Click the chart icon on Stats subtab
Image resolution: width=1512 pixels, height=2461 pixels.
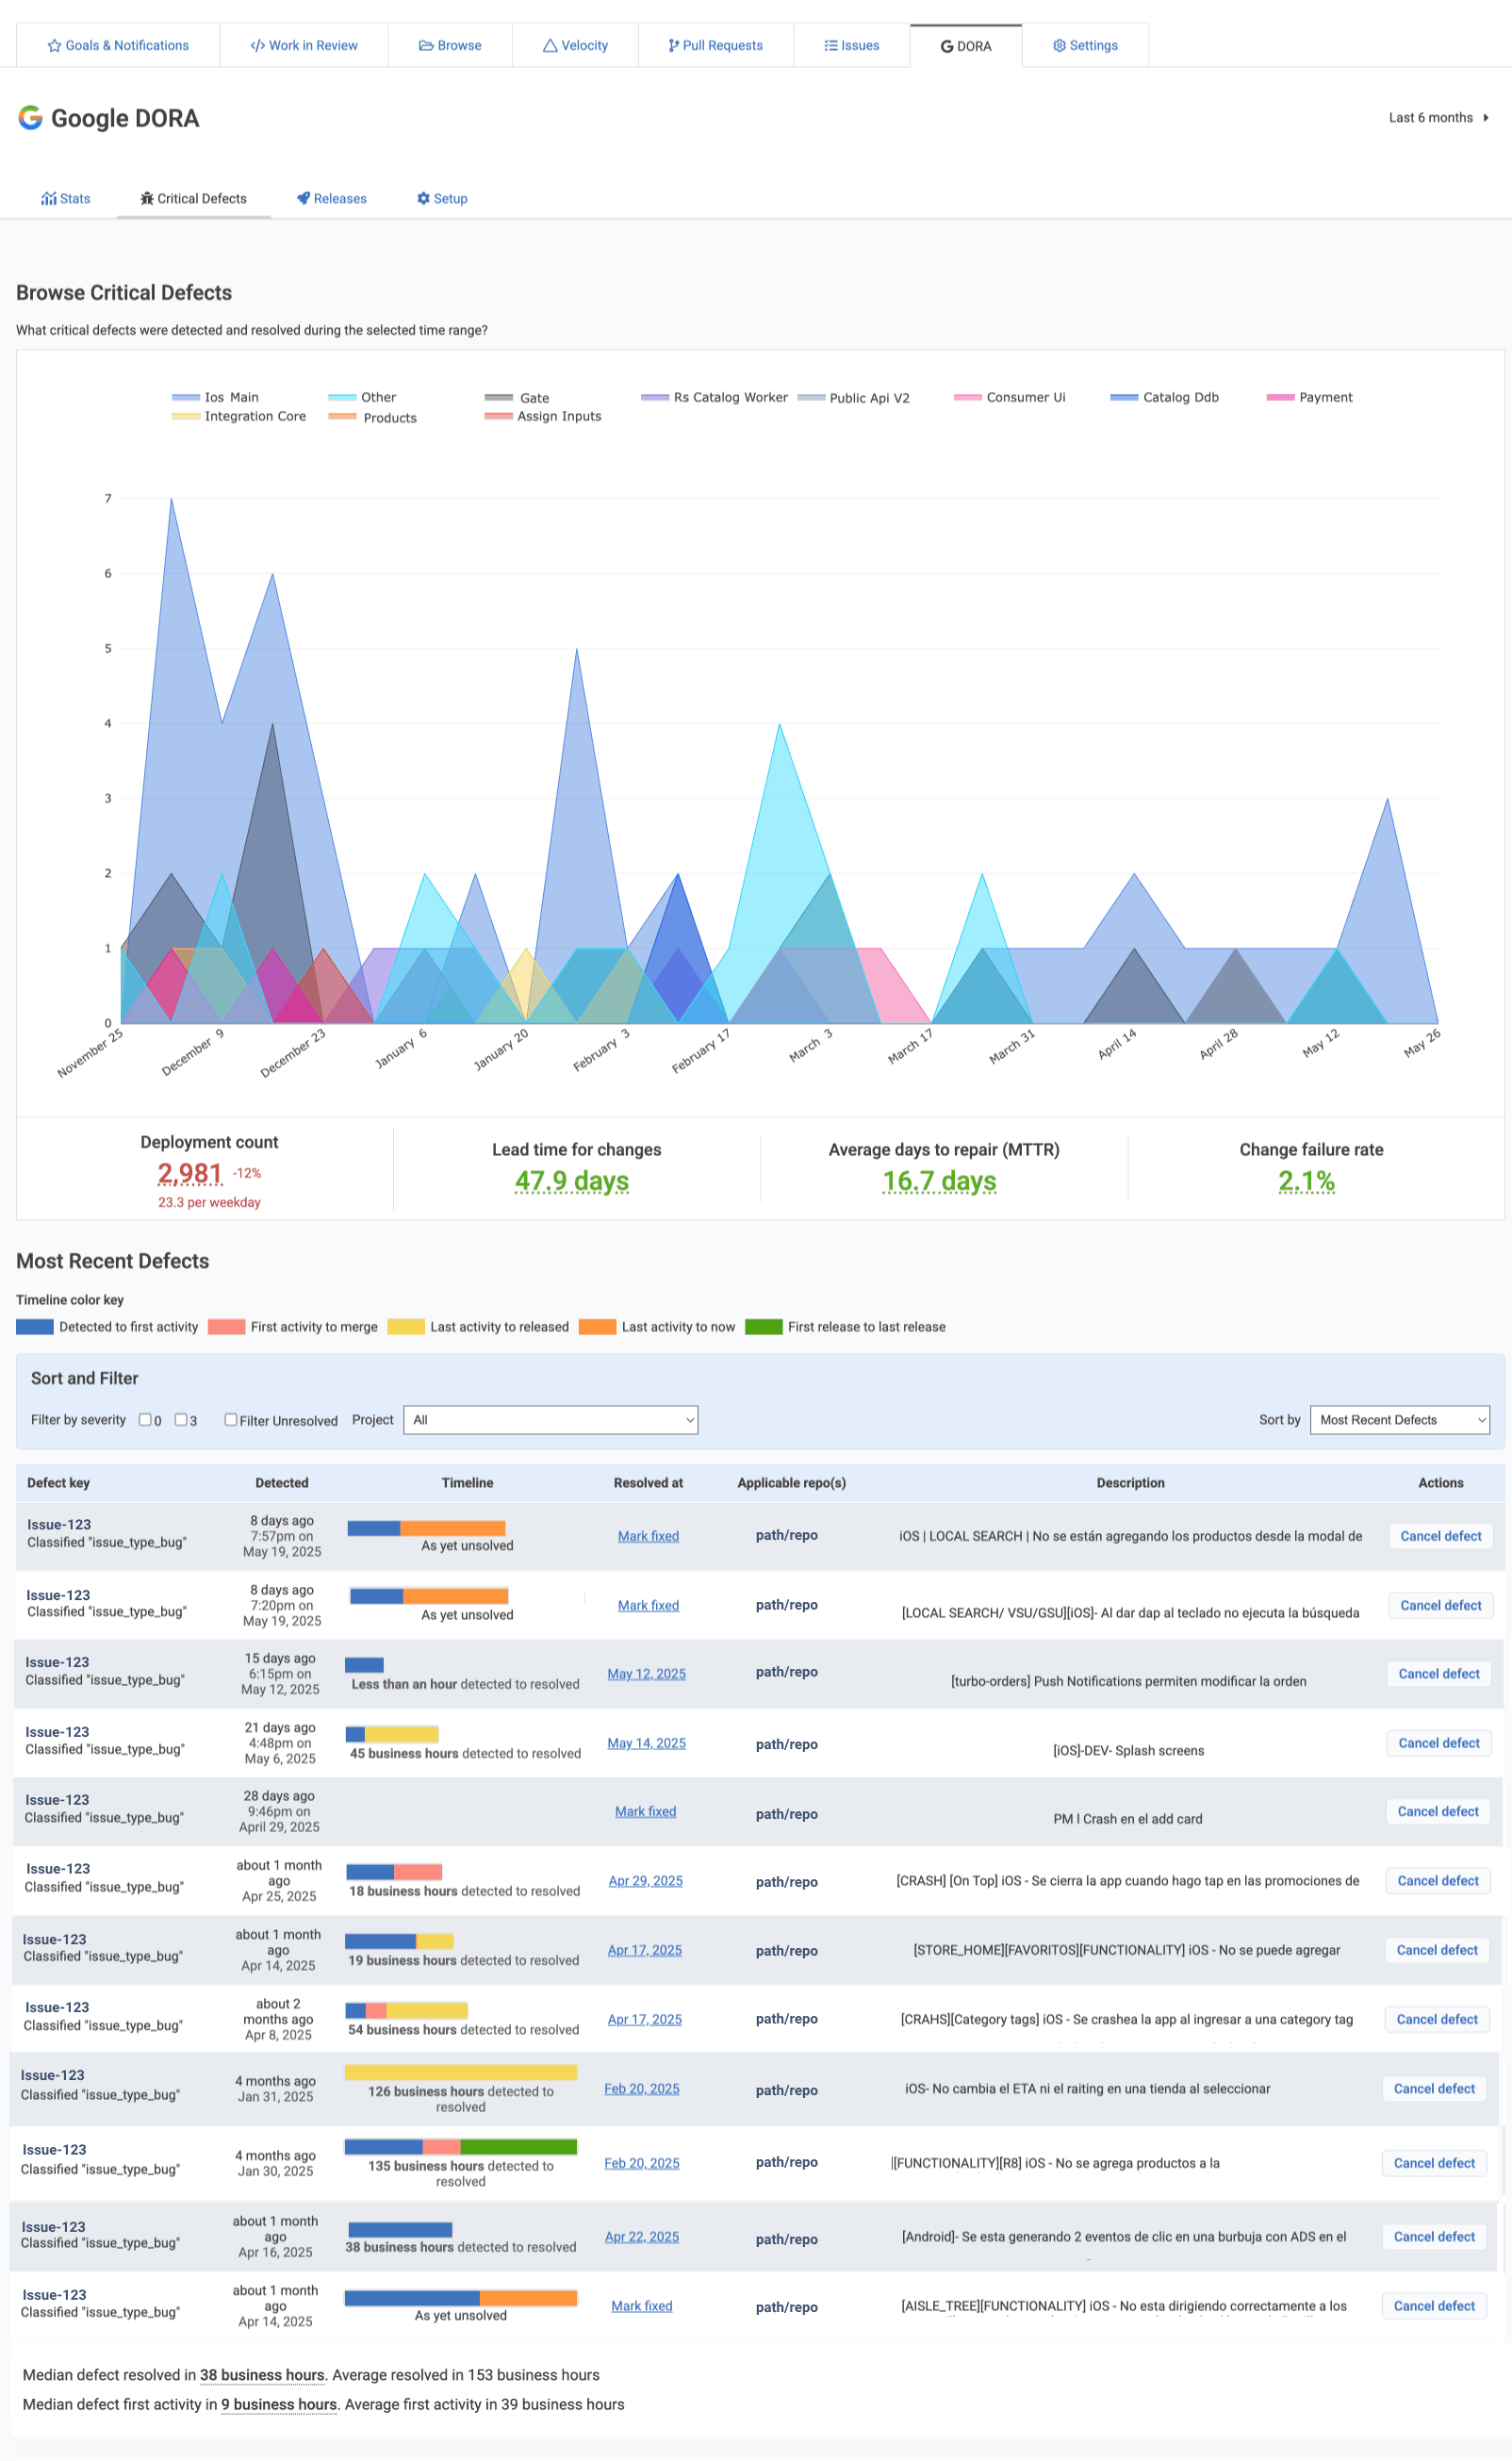point(48,199)
